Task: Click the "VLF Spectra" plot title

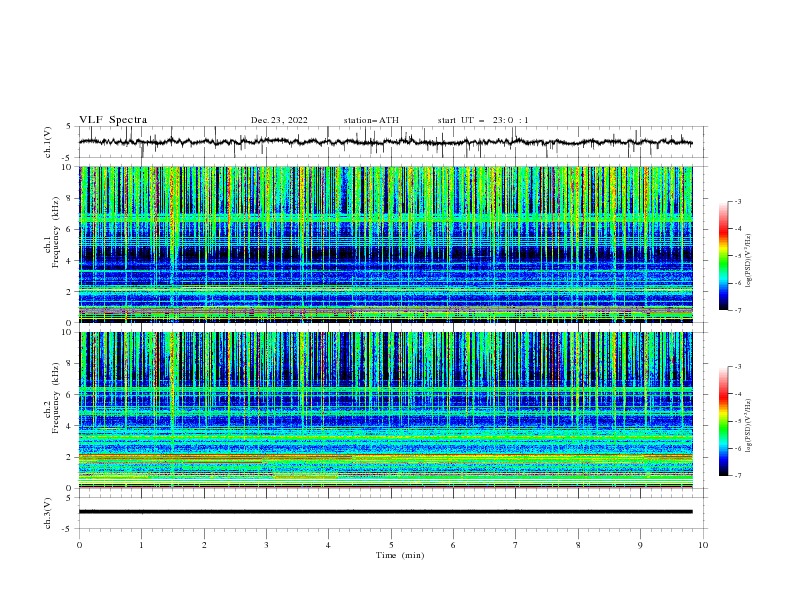Action: tap(113, 120)
